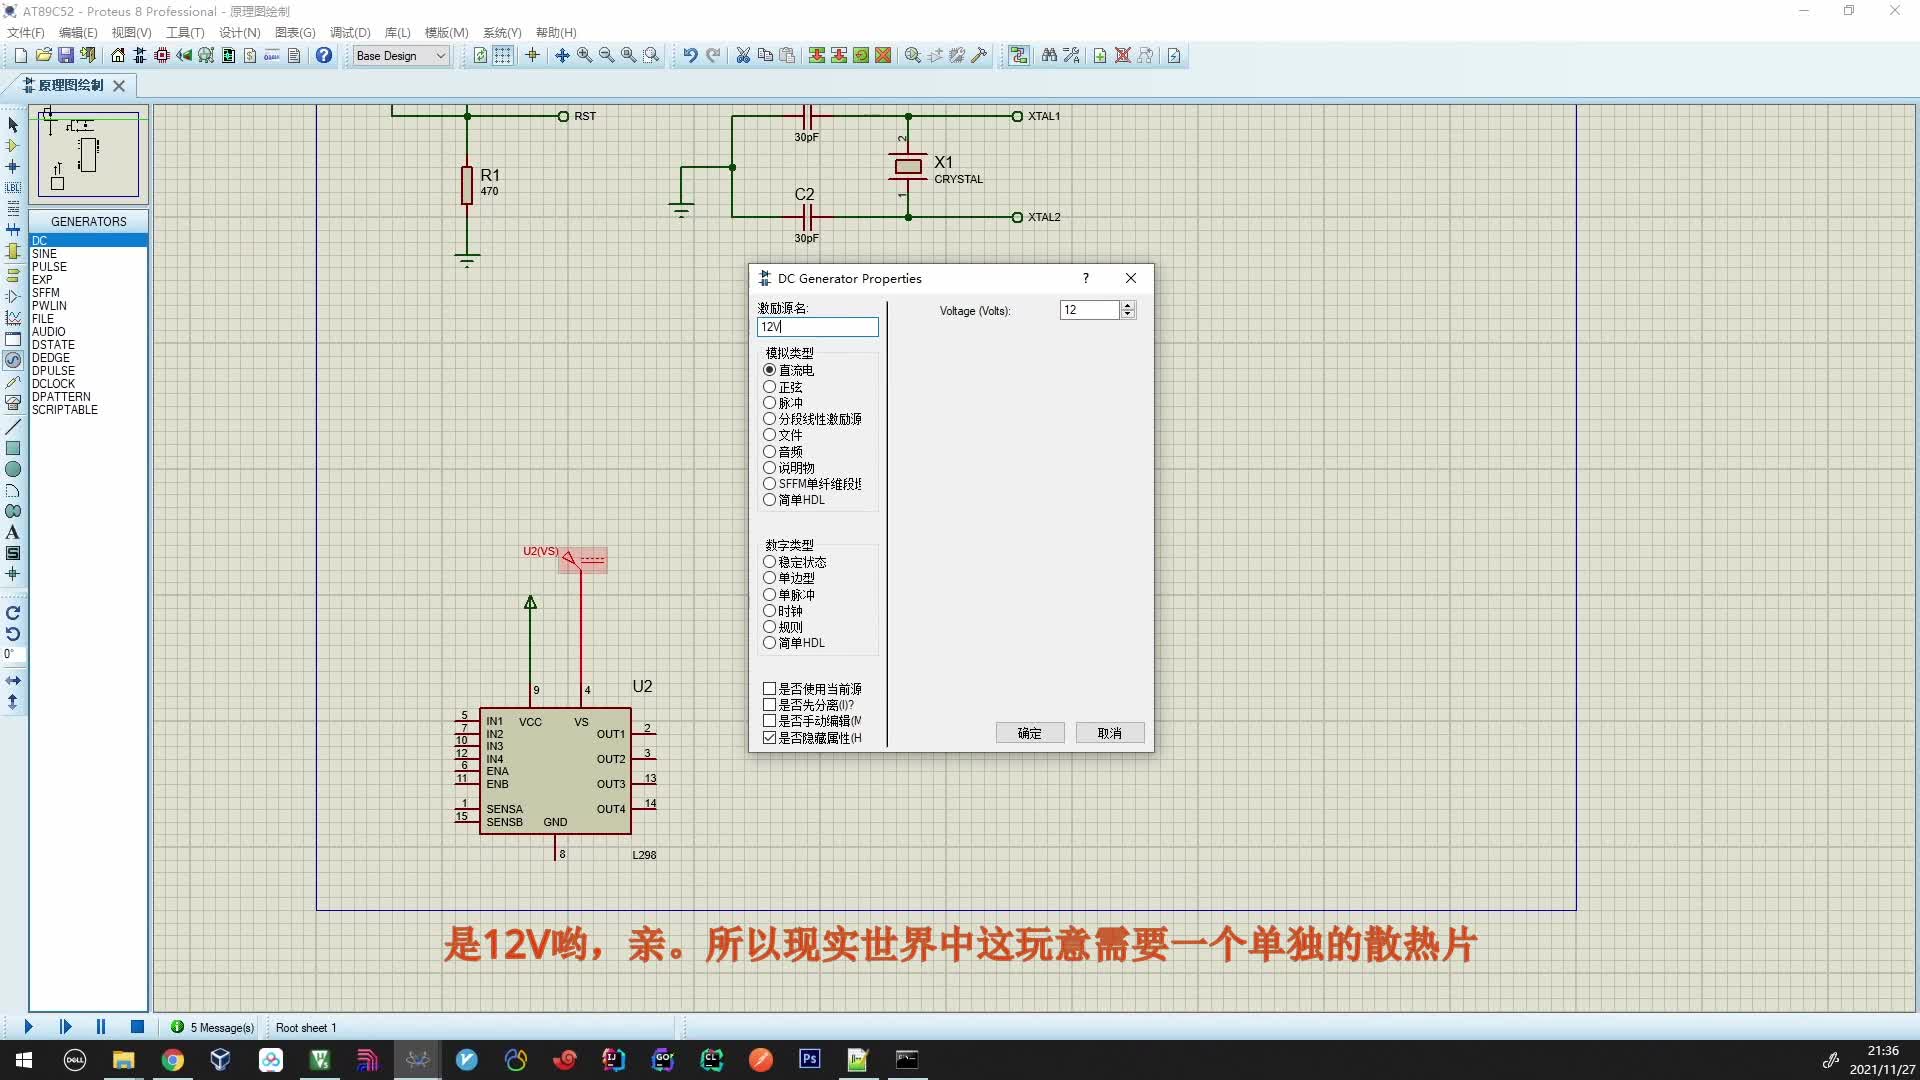The height and width of the screenshot is (1080, 1920).
Task: Toggle the grid display icon
Action: coord(503,56)
